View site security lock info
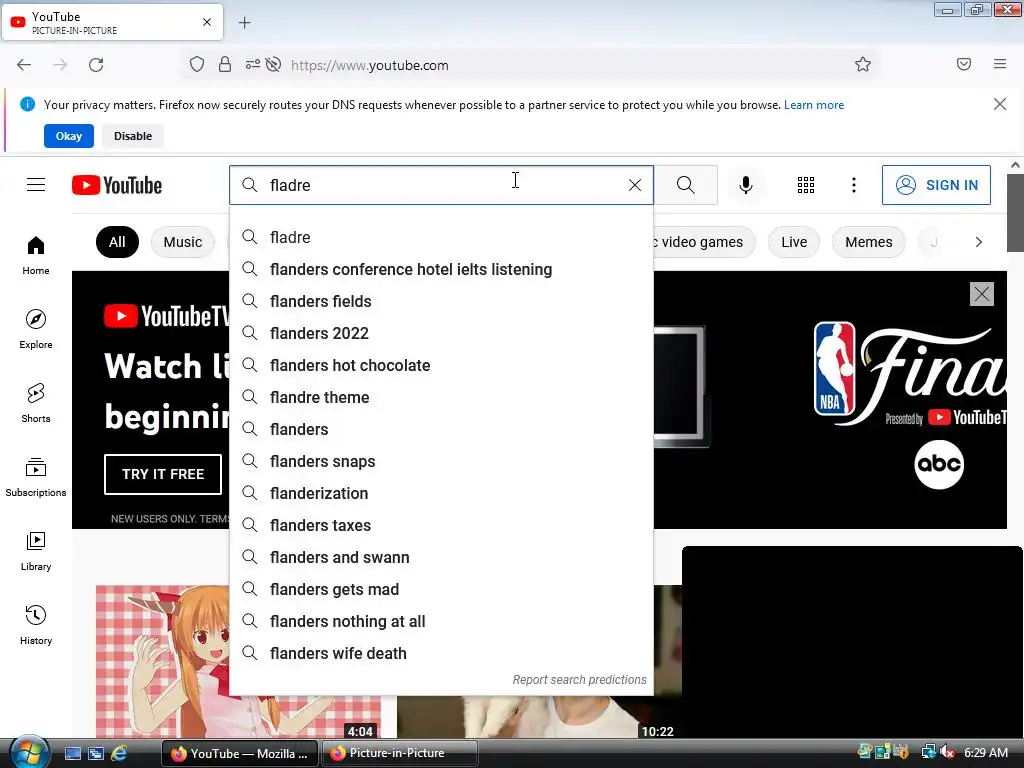 pyautogui.click(x=225, y=65)
